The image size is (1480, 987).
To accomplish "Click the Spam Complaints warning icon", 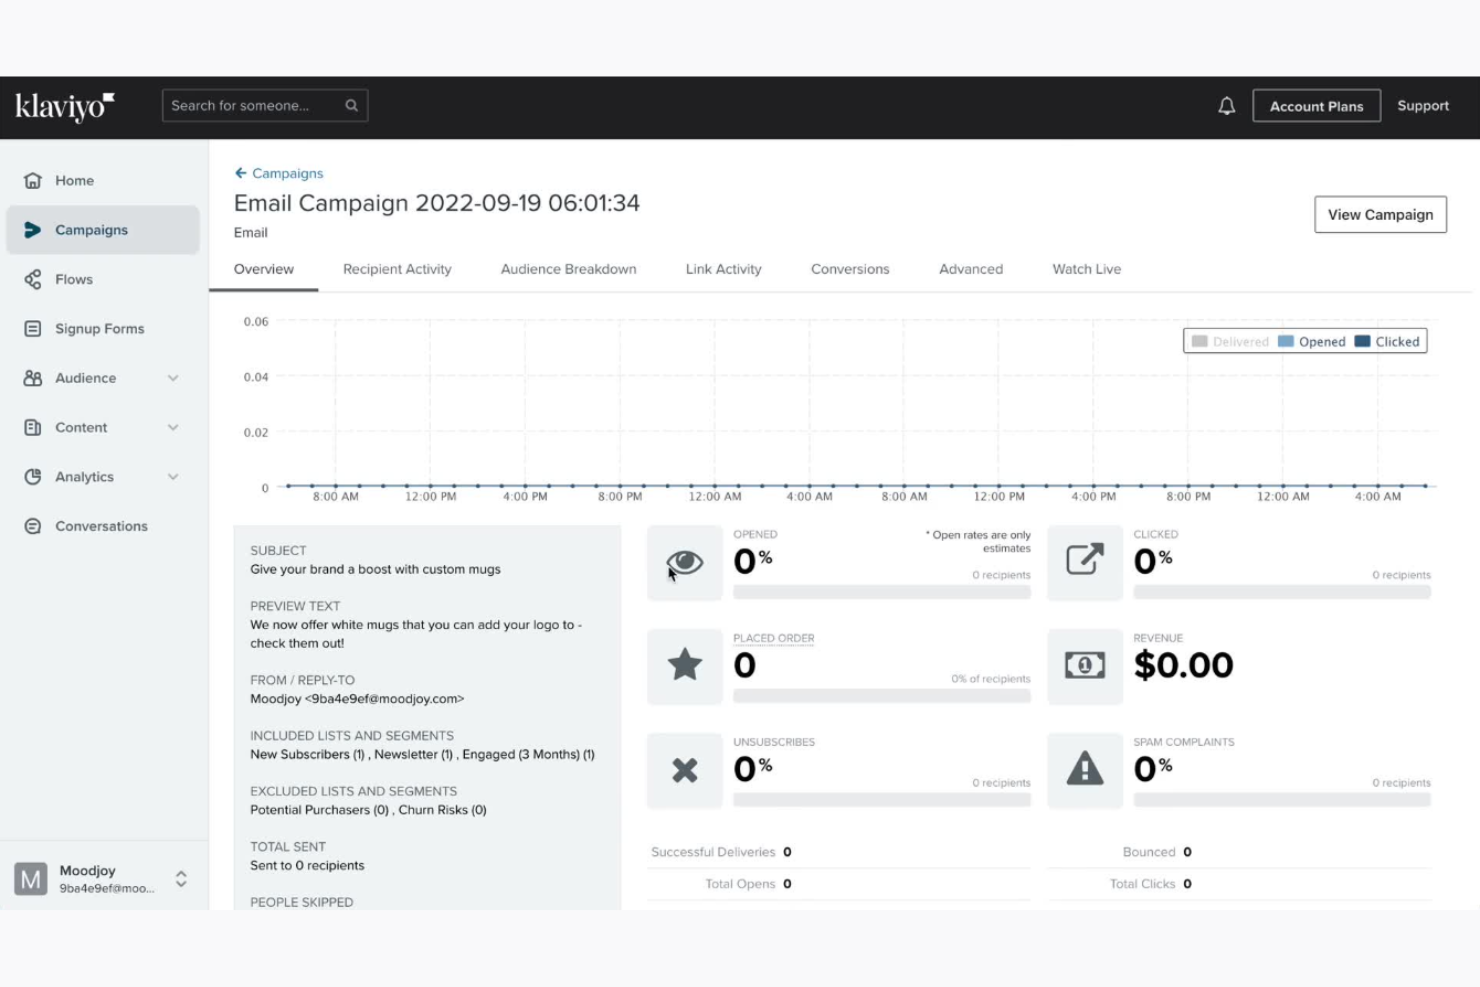I will [1085, 770].
